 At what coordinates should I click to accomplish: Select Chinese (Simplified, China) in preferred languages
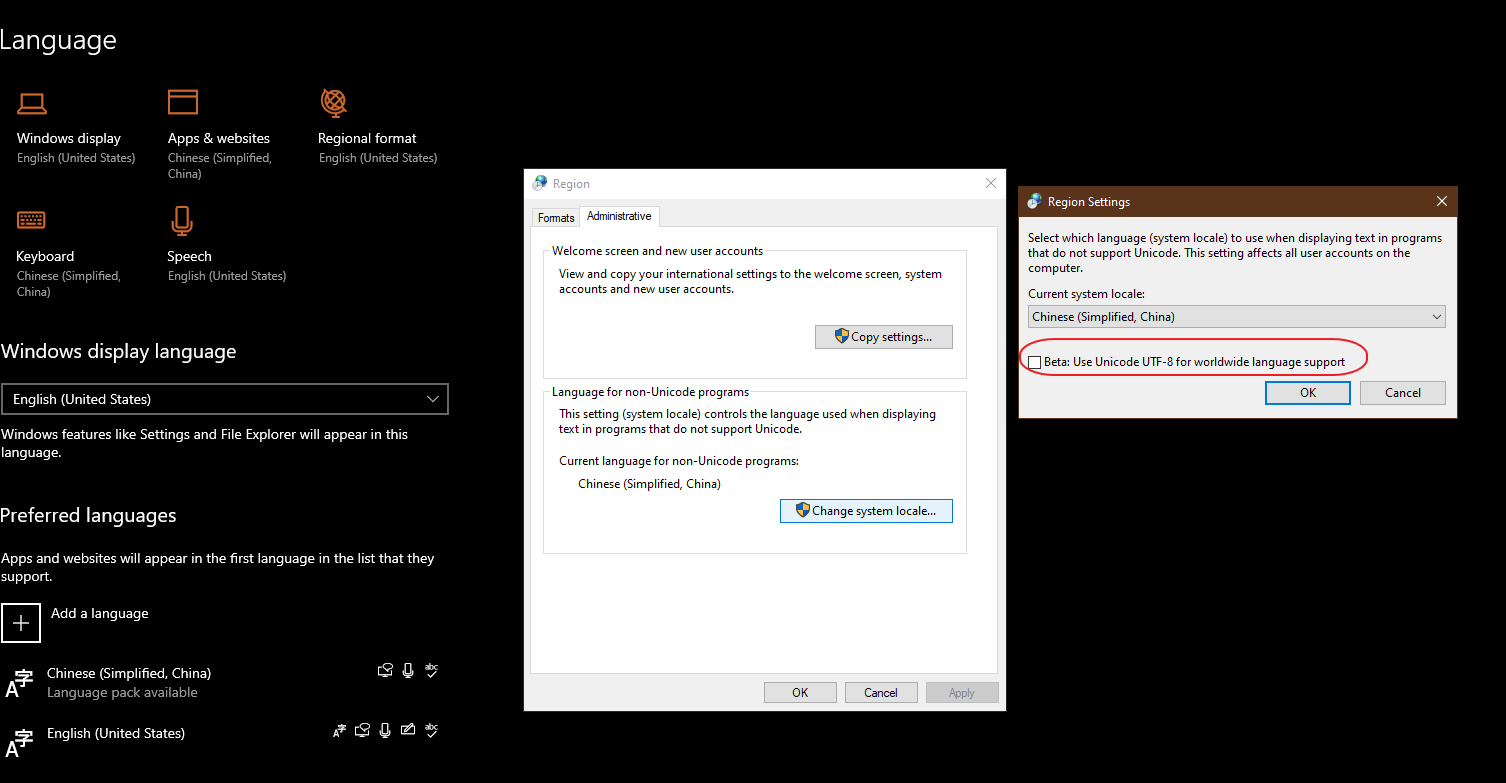tap(129, 673)
